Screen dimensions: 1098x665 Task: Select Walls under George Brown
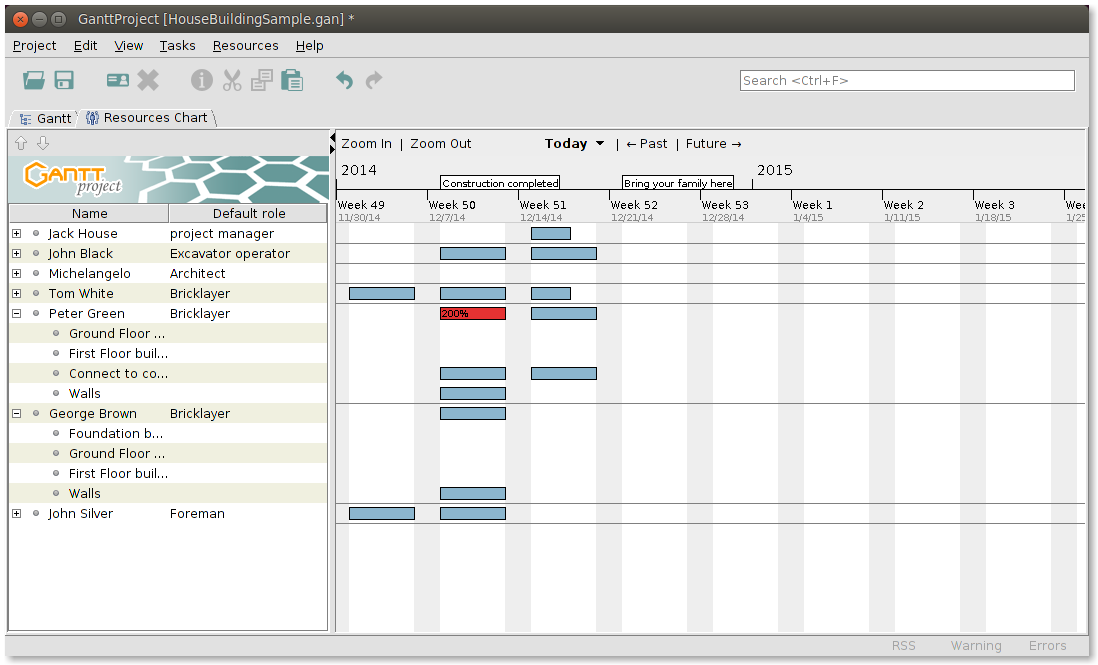[85, 494]
